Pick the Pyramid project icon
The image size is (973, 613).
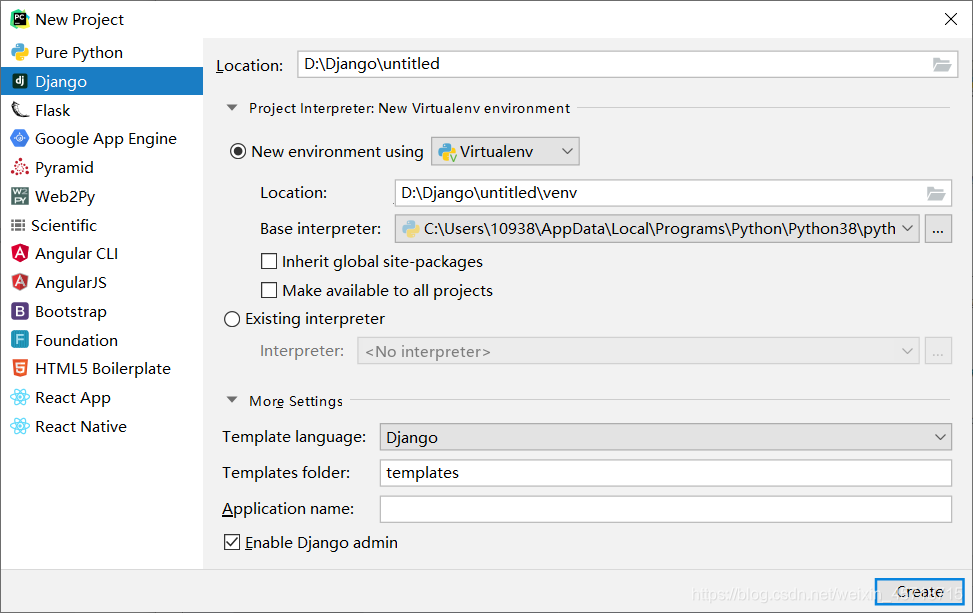(x=19, y=168)
